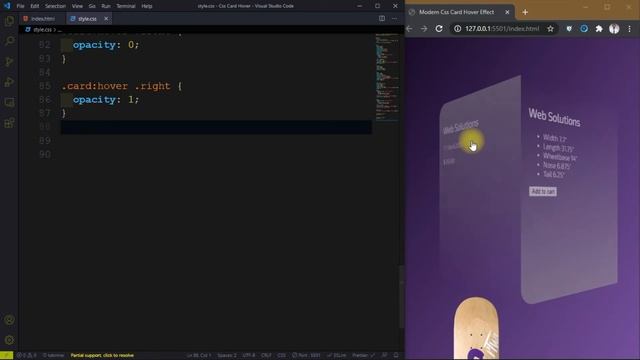Click the shield extension icon in Chrome

[569, 29]
